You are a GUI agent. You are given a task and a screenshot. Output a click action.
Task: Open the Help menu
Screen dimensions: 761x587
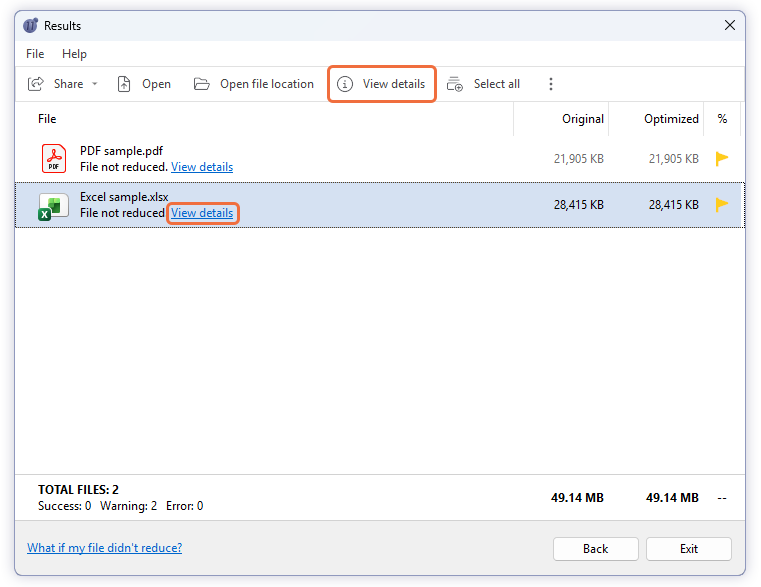point(74,54)
